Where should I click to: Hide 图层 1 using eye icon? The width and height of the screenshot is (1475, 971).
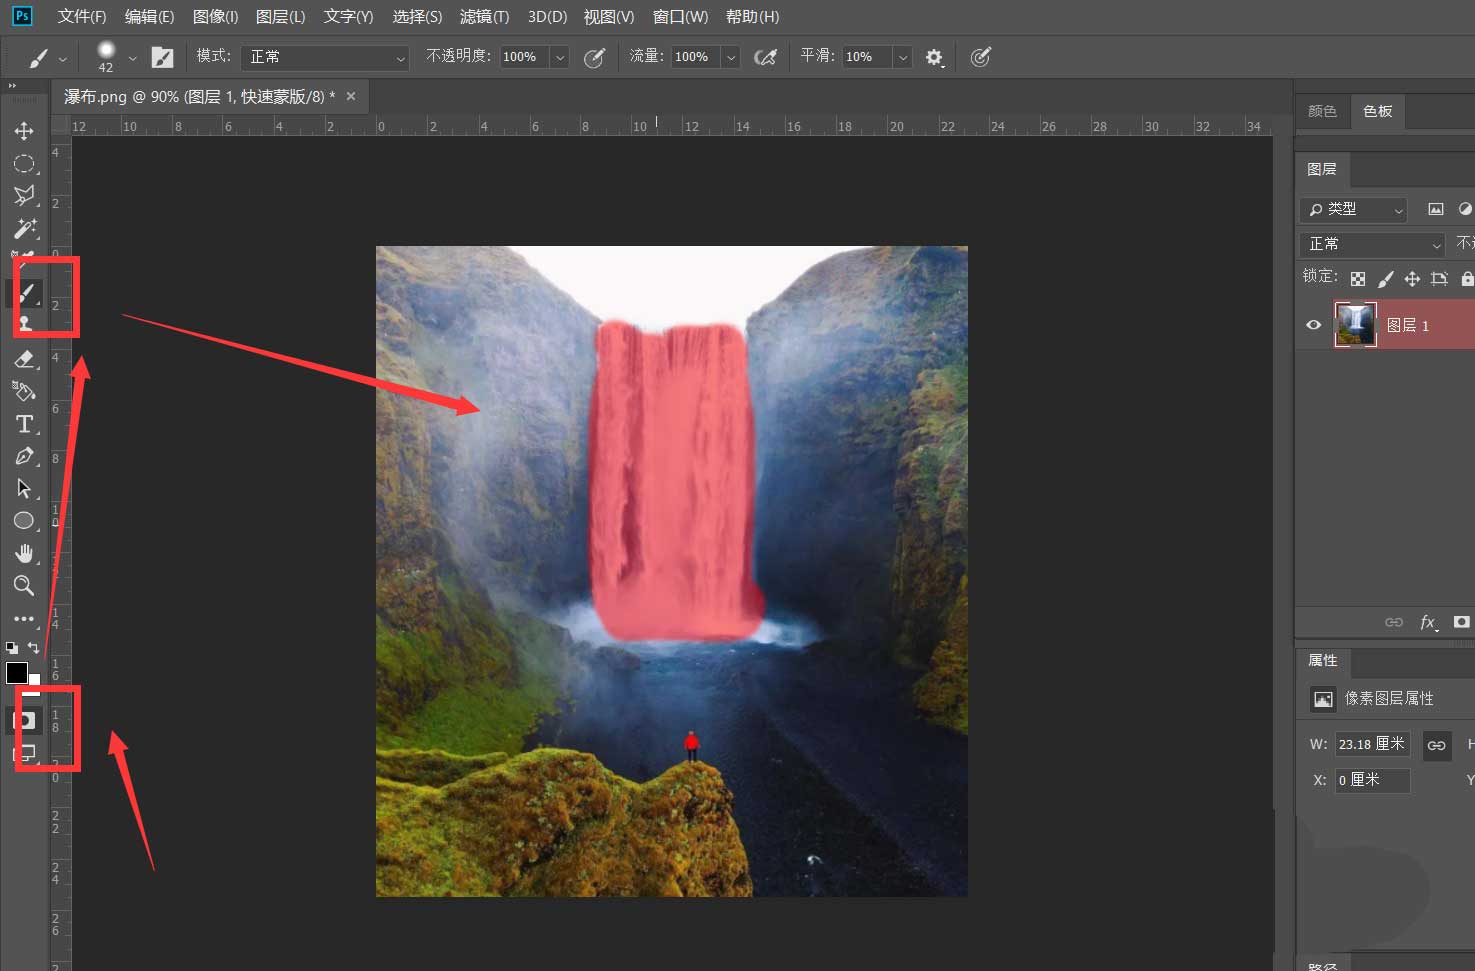1314,325
